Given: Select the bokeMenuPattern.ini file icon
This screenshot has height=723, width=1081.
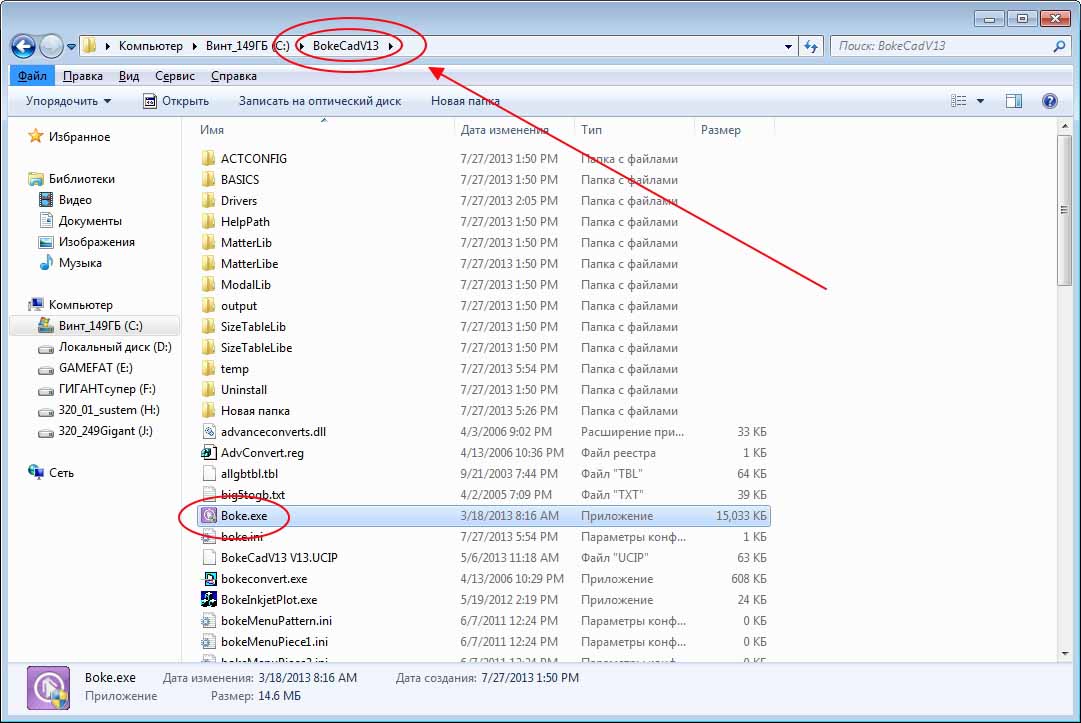Looking at the screenshot, I should coord(209,621).
